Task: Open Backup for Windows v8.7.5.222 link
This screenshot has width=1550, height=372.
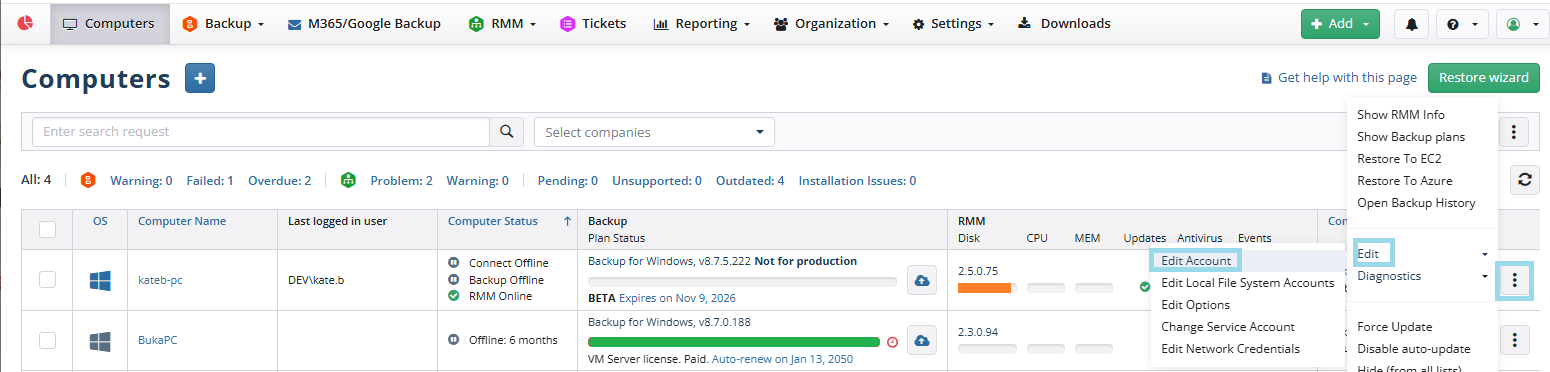Action: coord(669,261)
